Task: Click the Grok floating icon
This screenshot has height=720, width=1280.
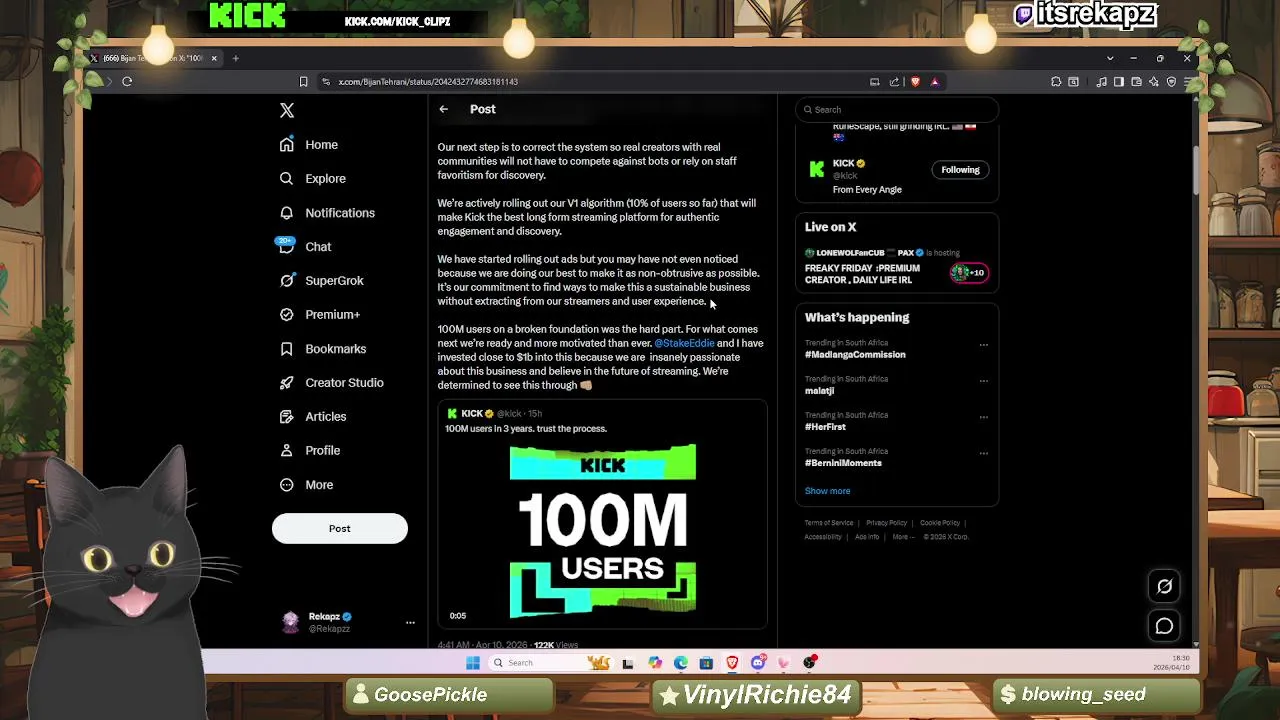Action: 1164,587
